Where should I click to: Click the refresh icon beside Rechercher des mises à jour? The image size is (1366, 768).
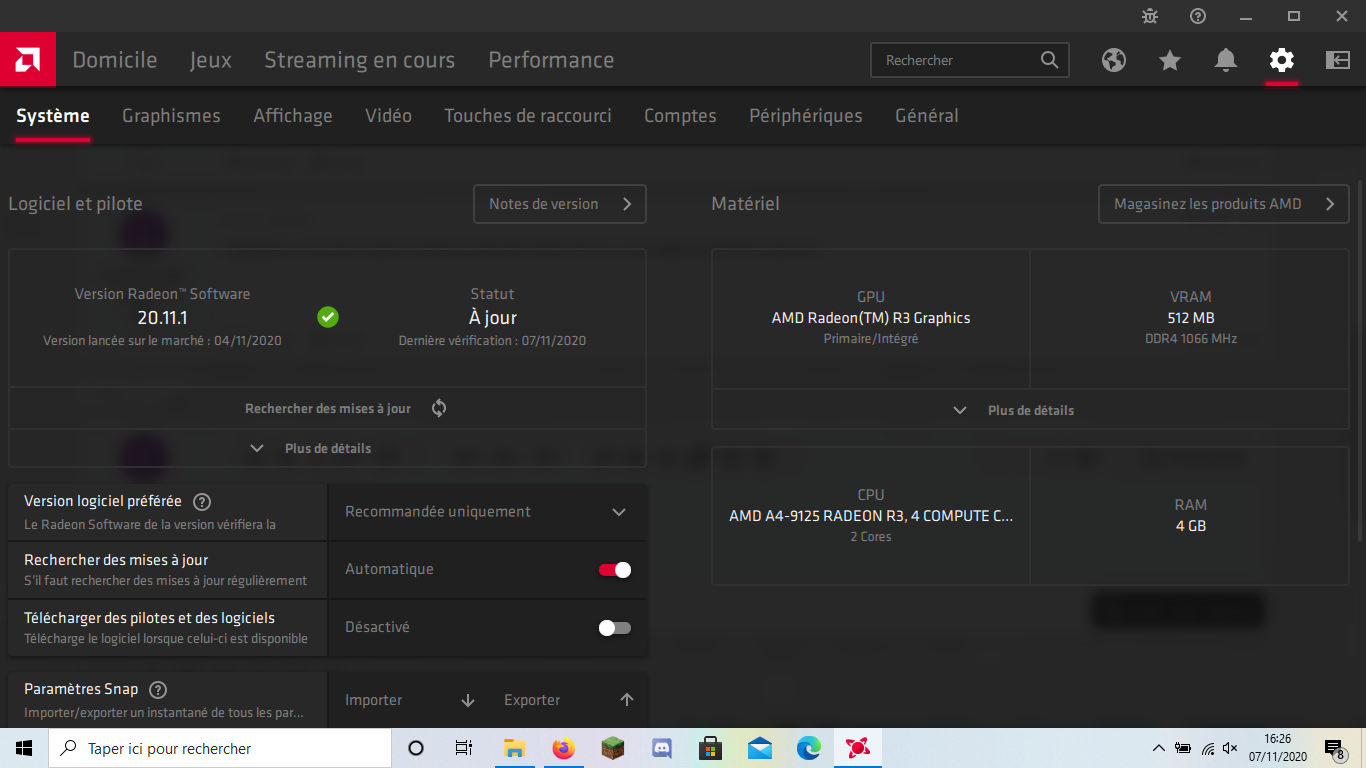tap(439, 408)
